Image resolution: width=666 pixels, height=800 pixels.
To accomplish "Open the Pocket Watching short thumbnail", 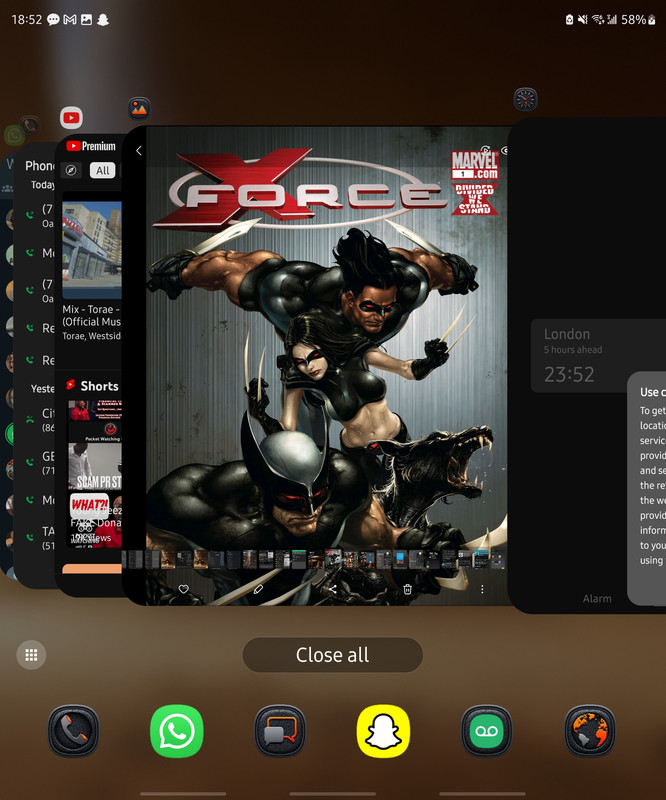I will coord(95,421).
